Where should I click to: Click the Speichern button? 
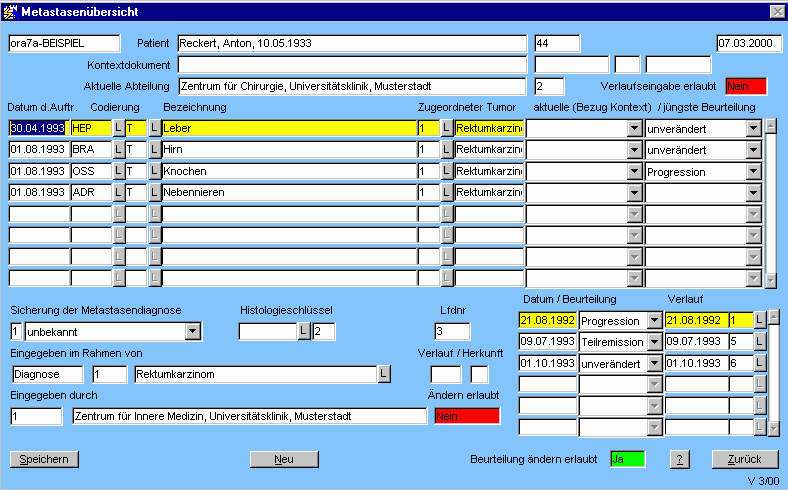point(43,459)
